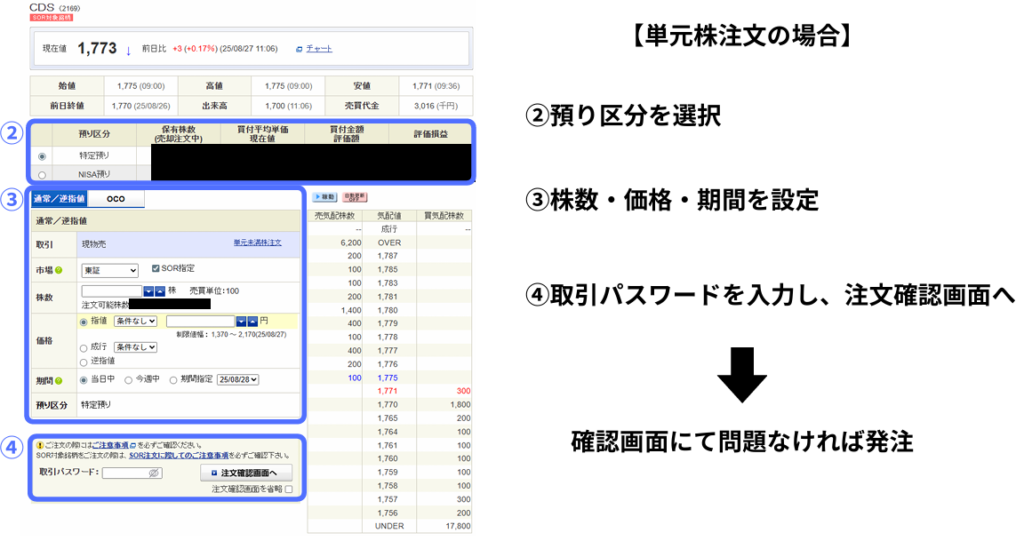Click the 注文確認画面へ button

pyautogui.click(x=246, y=472)
